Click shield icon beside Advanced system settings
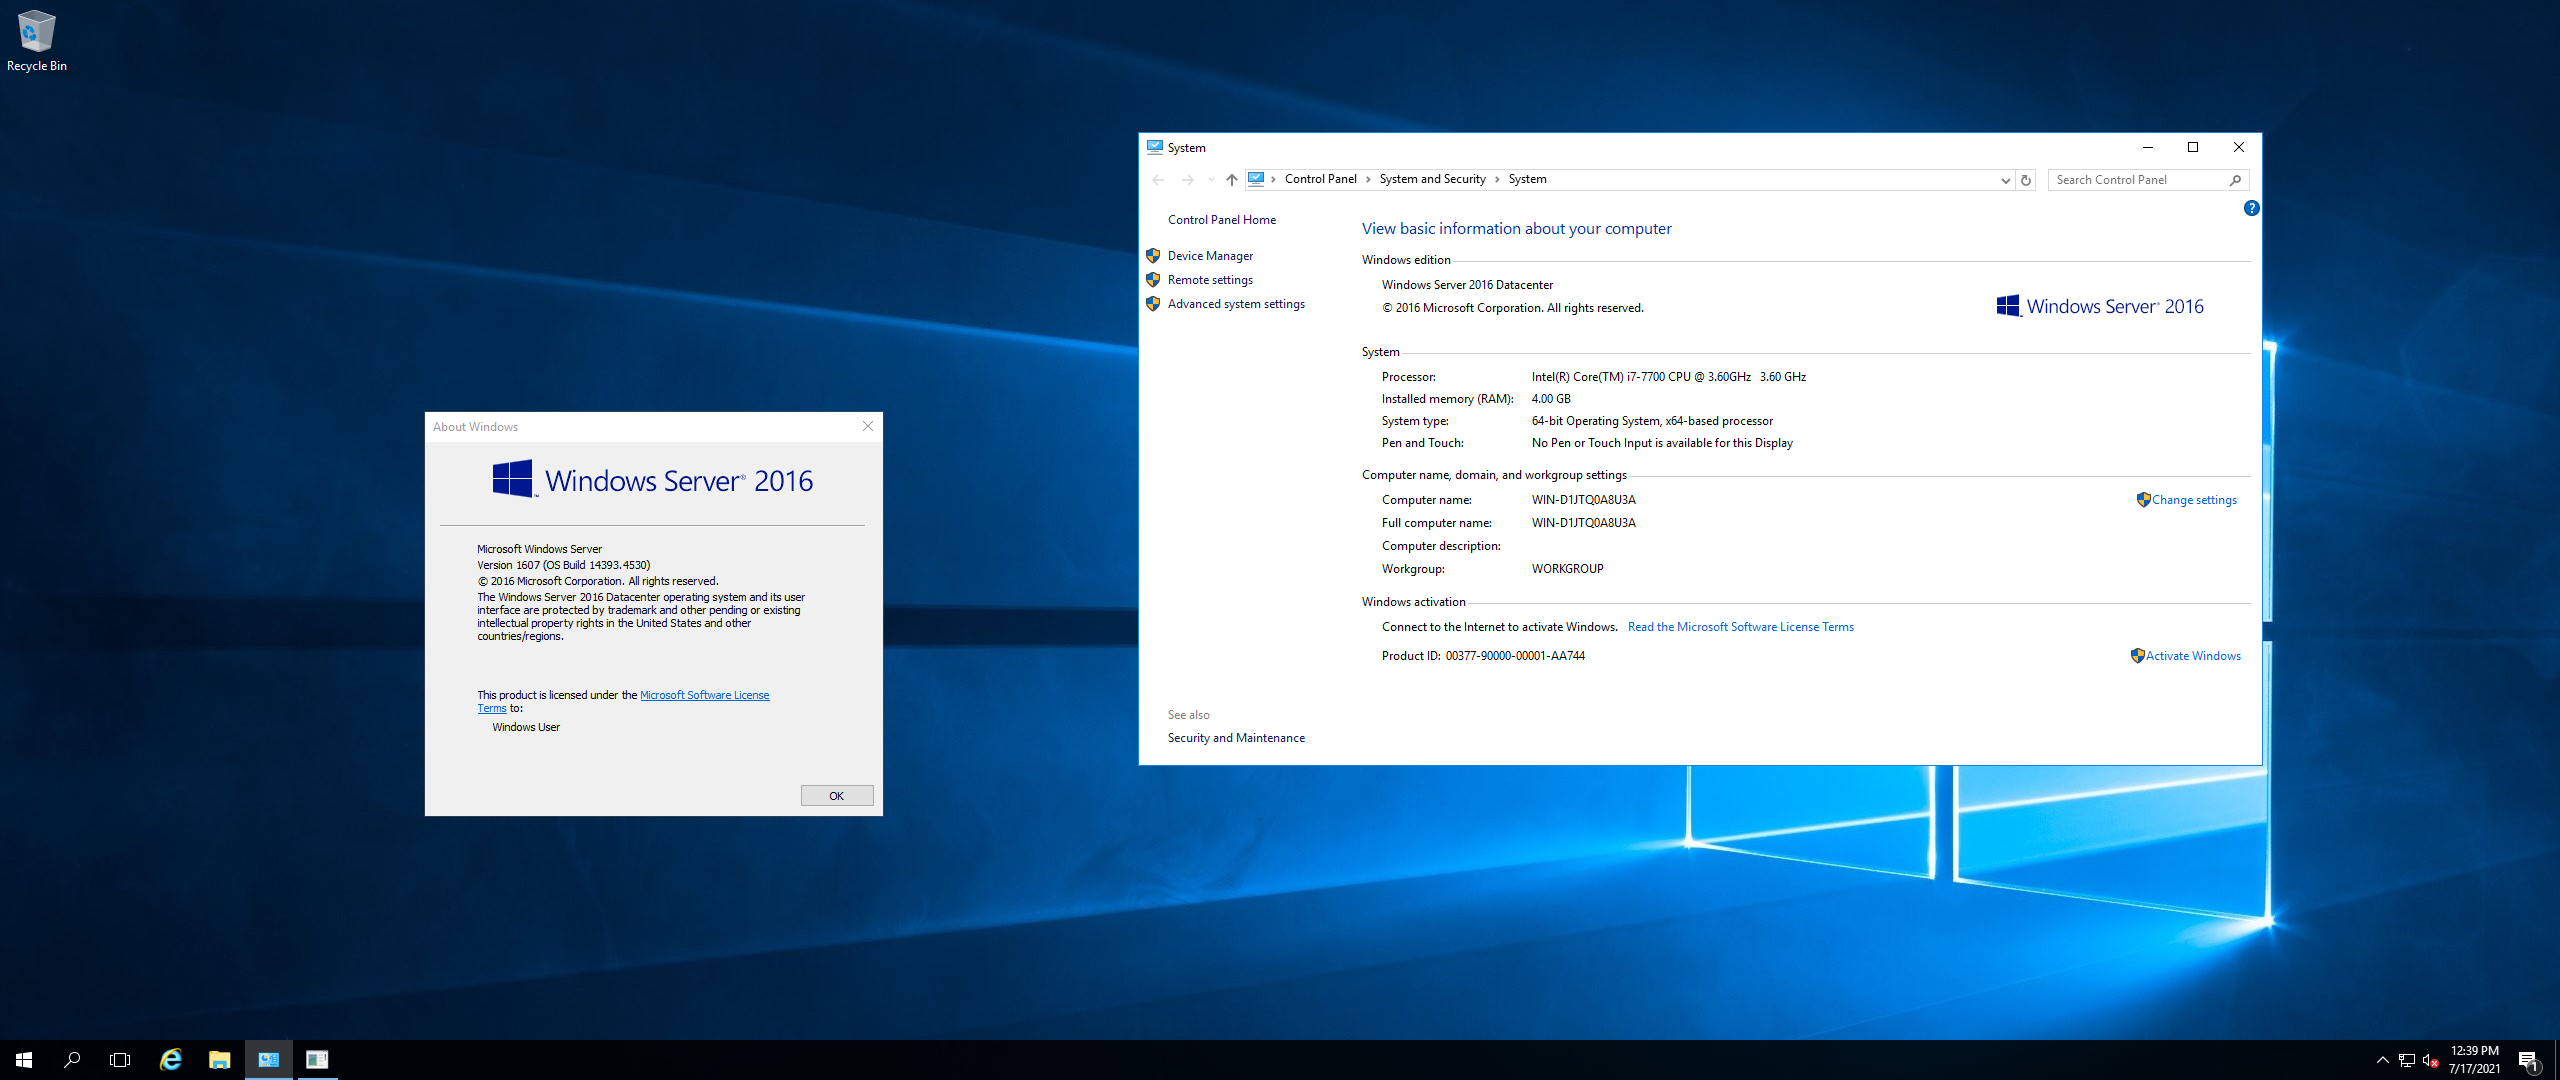Screen dimensions: 2560x1080 (1153, 304)
